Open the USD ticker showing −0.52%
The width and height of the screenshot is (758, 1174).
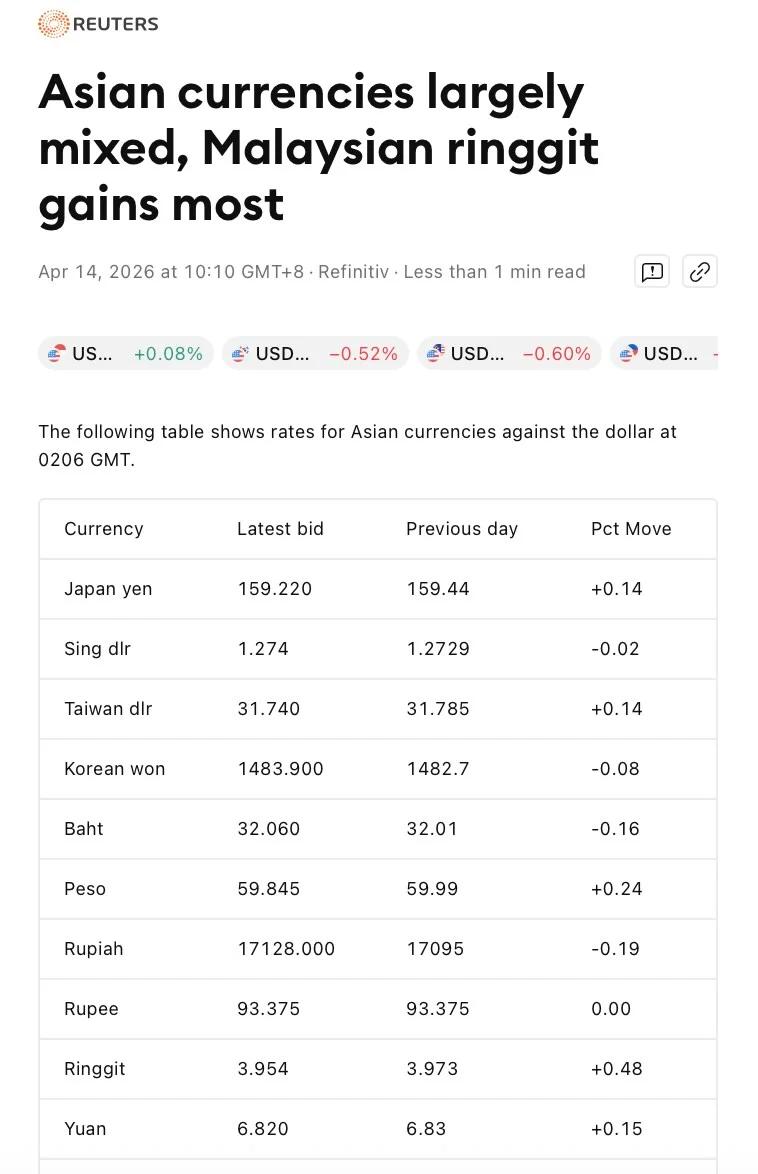(315, 353)
